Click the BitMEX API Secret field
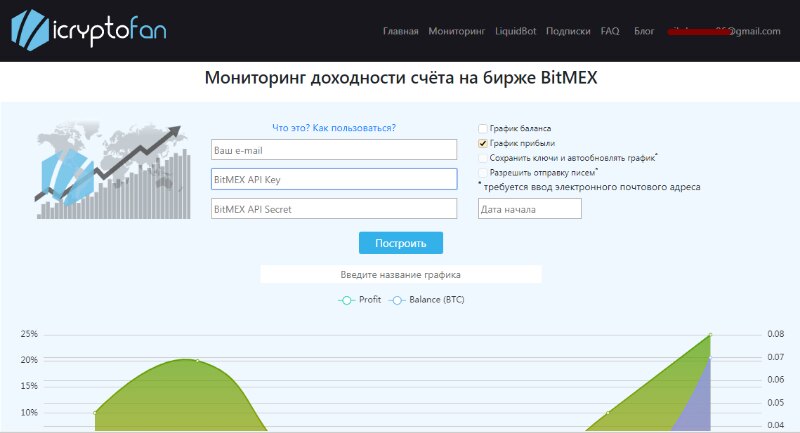Screen dimensions: 800x433 point(334,209)
